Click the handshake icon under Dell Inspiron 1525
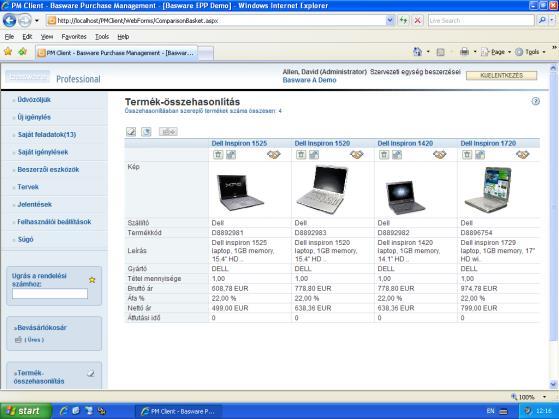Viewport: 559px width, 419px height. pos(274,154)
